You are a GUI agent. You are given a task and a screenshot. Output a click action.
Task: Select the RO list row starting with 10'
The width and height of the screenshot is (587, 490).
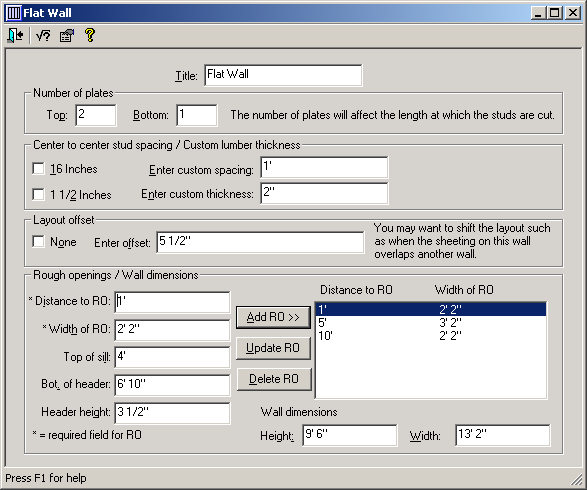(431, 335)
